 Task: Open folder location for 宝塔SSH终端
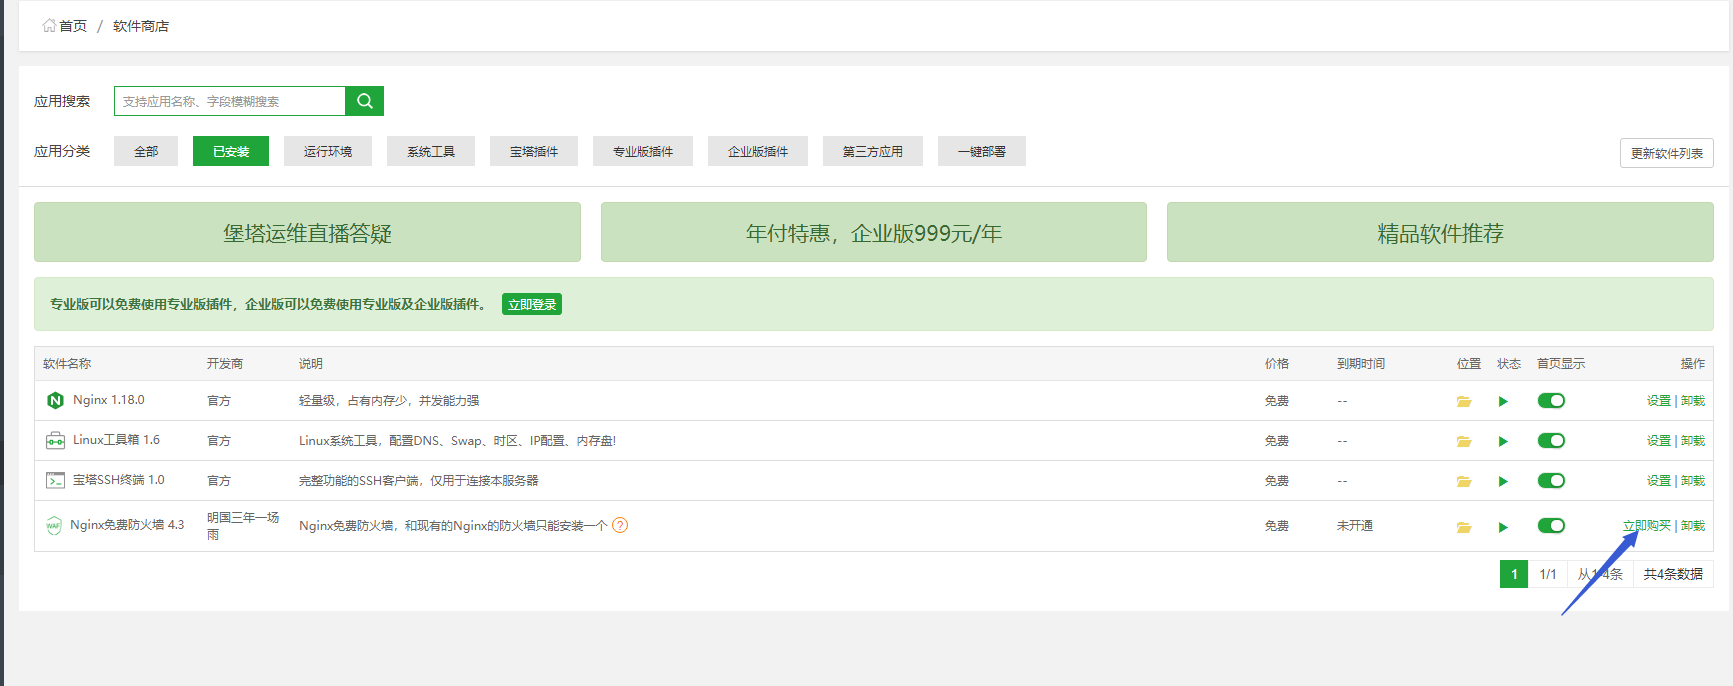click(1464, 482)
